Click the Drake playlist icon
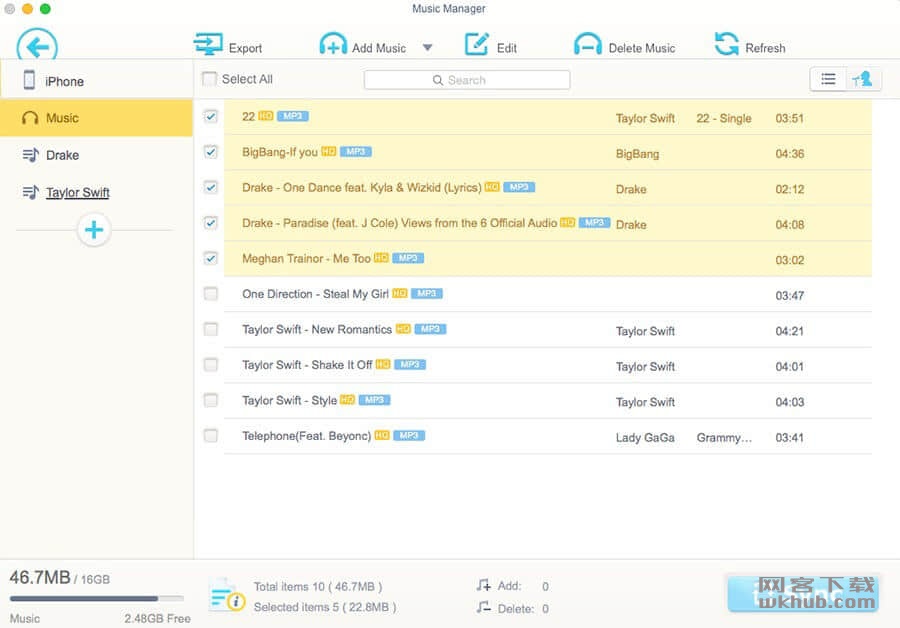The height and width of the screenshot is (628, 900). coord(31,155)
